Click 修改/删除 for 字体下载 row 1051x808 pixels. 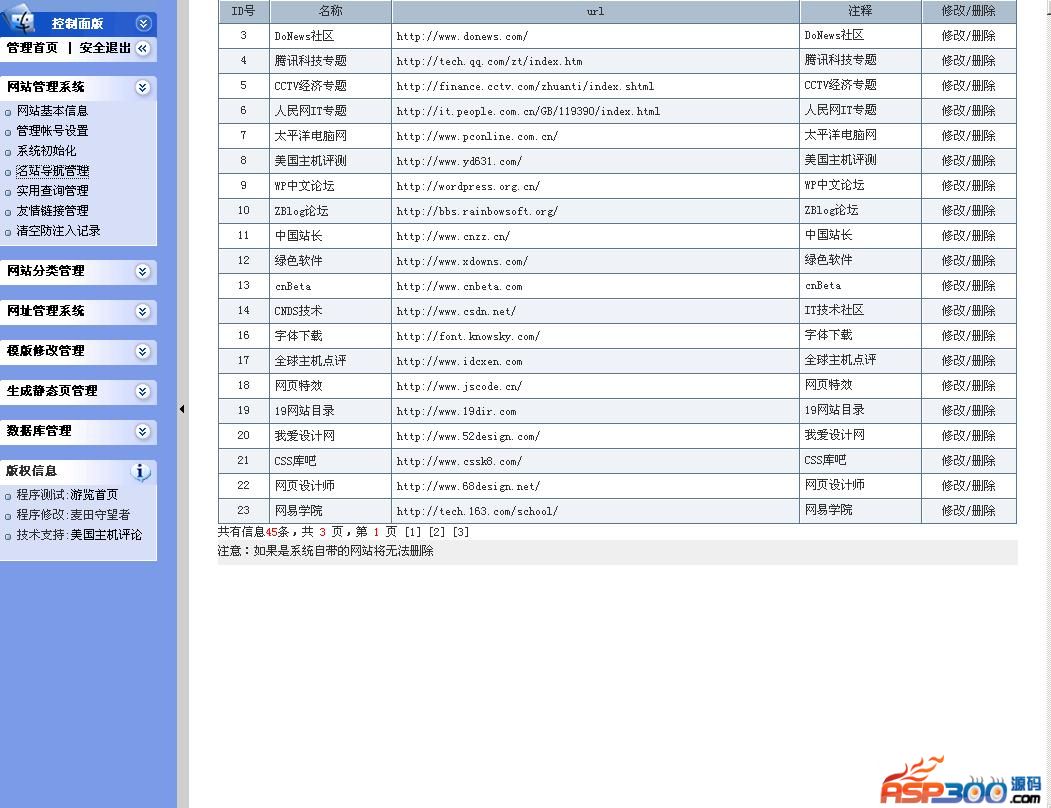tap(969, 335)
